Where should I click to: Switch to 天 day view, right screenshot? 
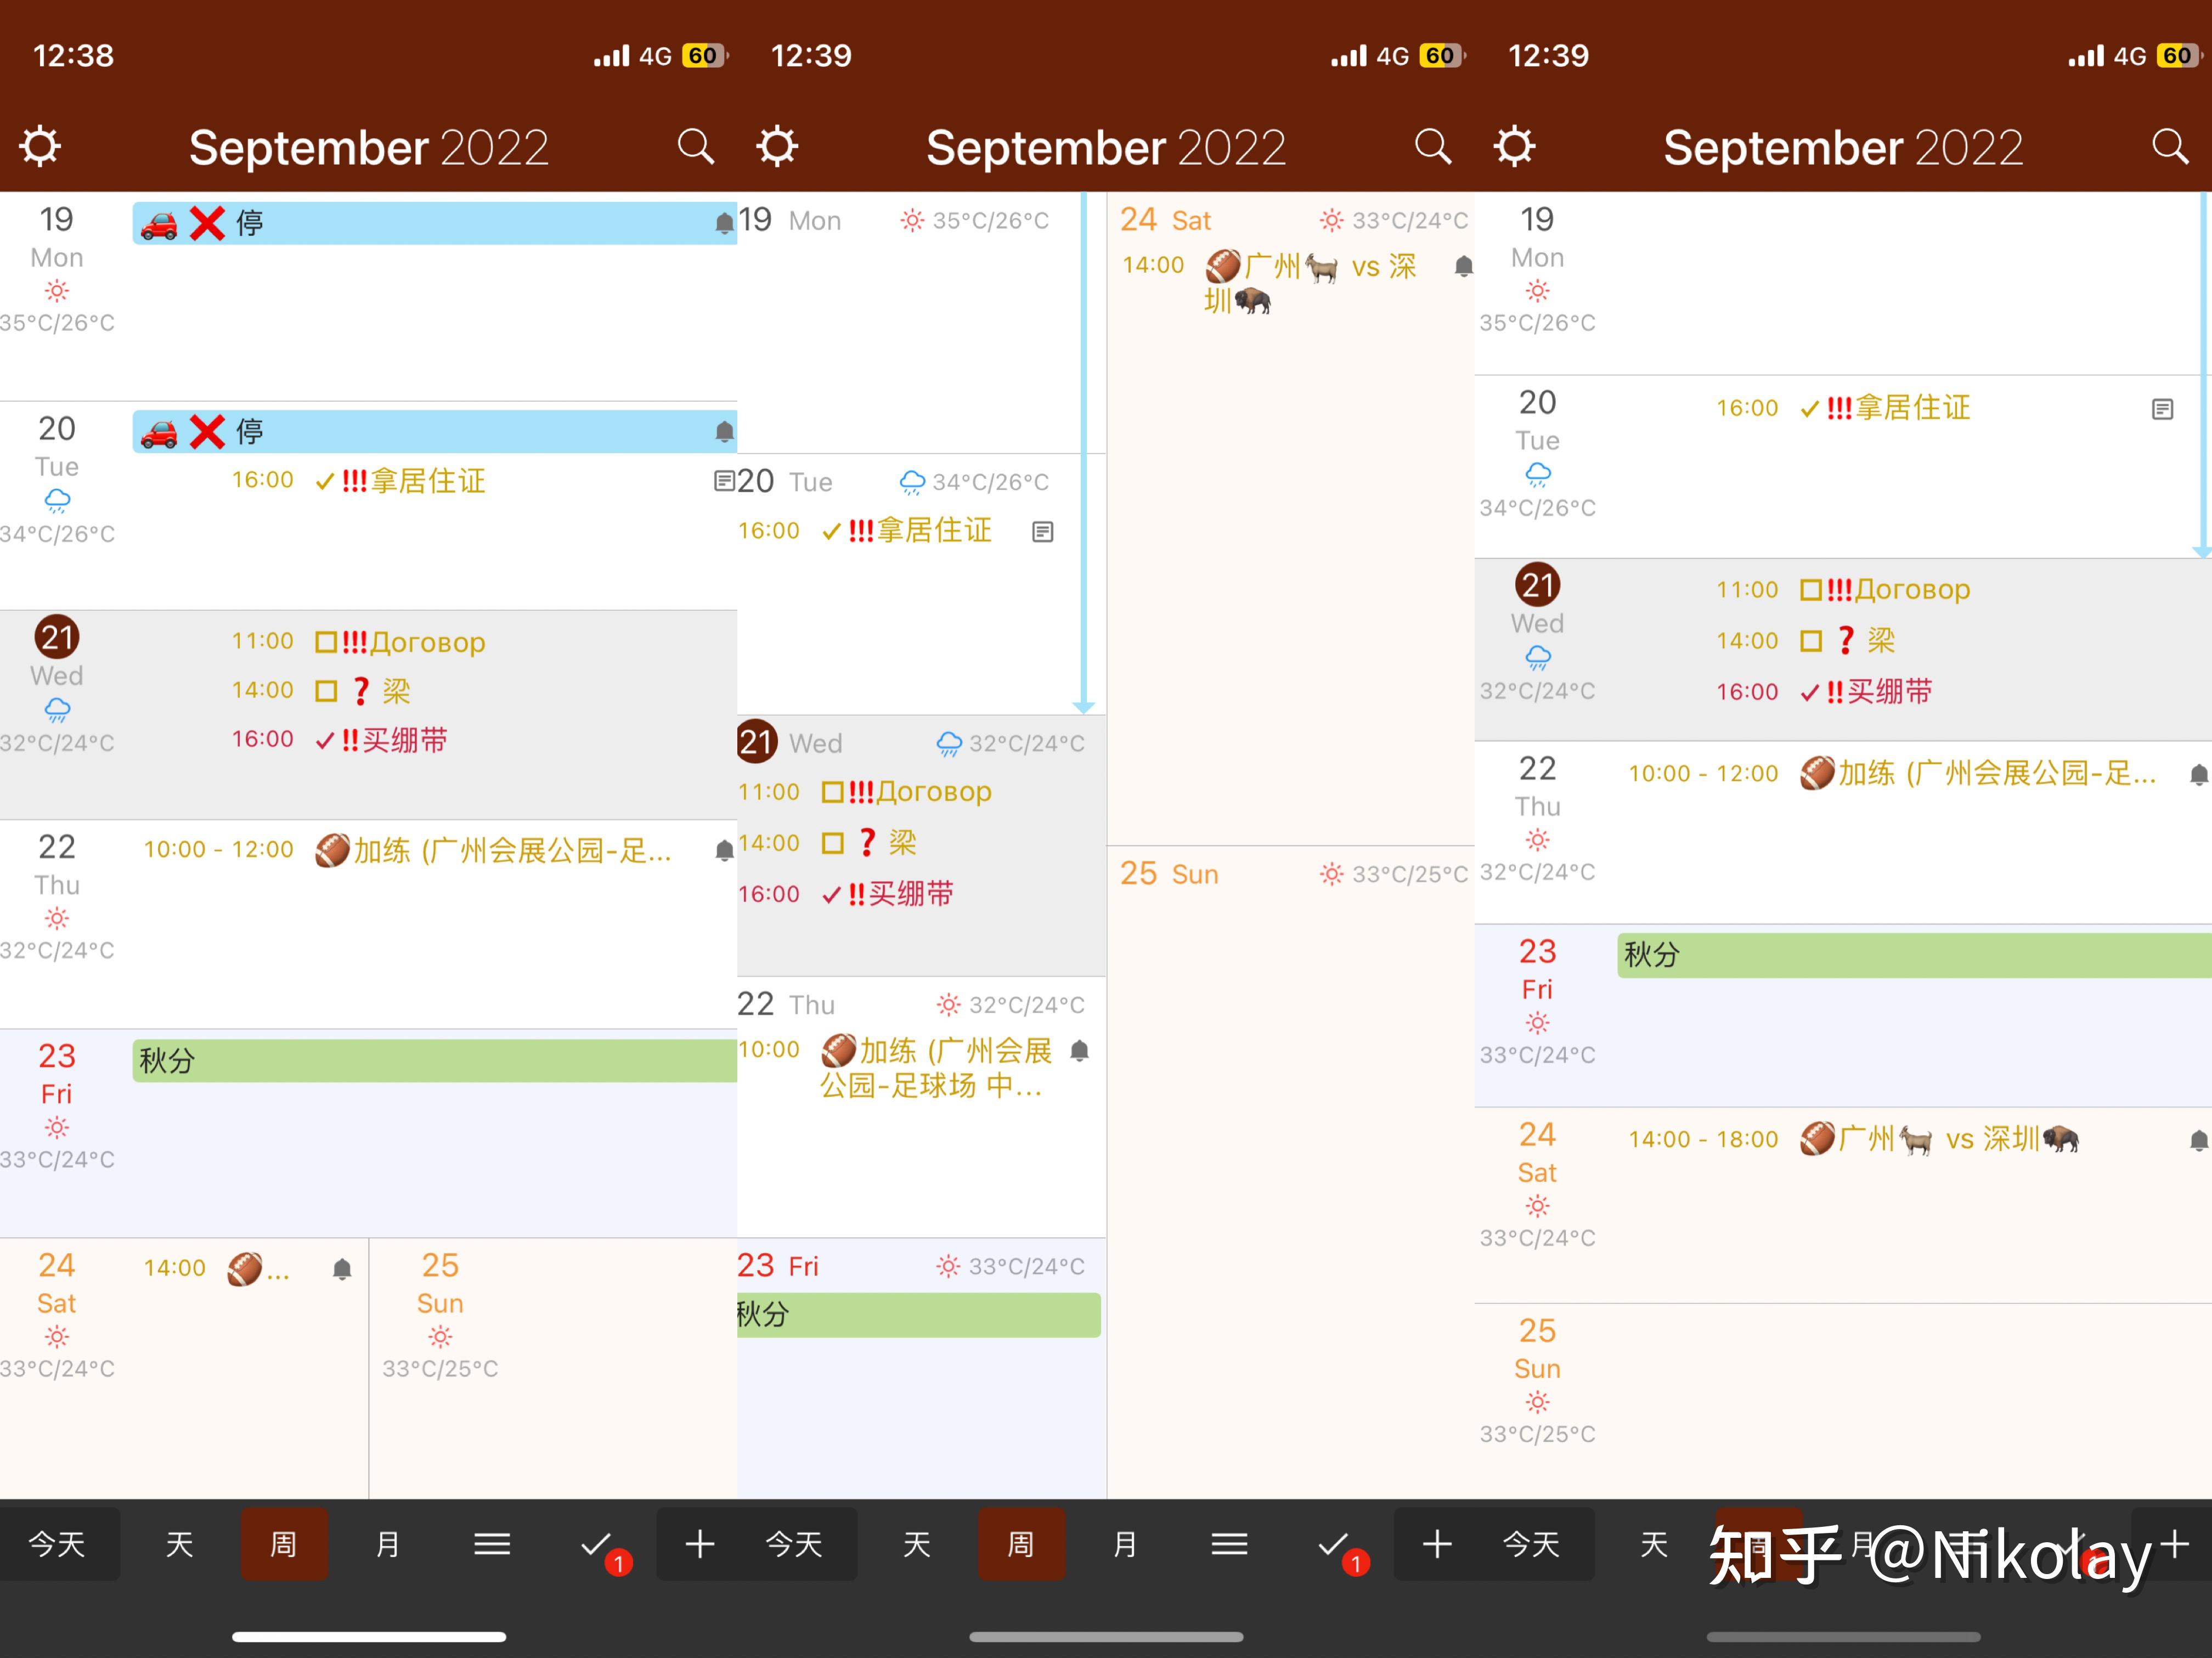(x=1654, y=1544)
